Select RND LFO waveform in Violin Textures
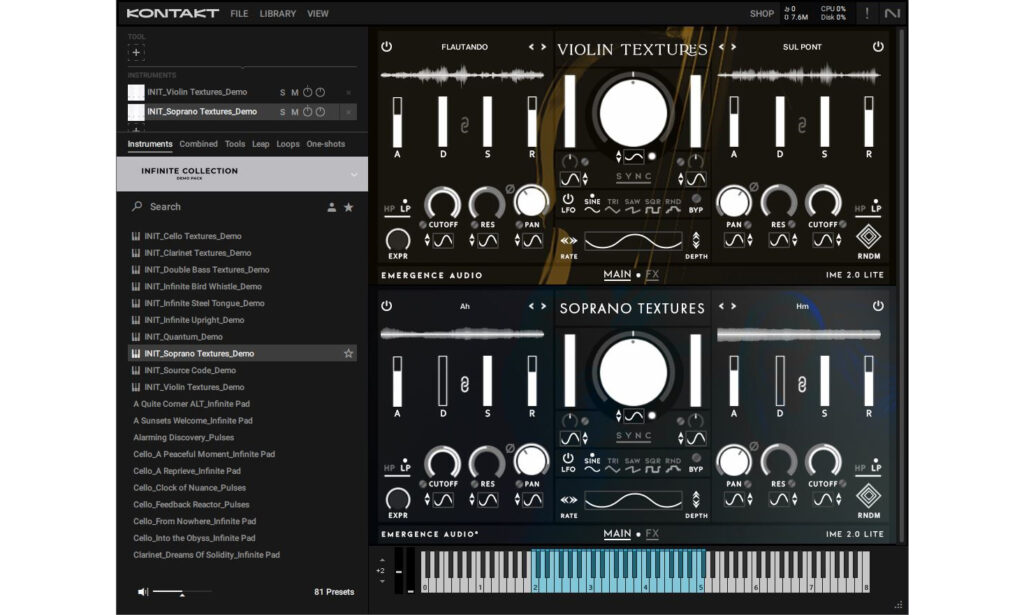 [673, 206]
